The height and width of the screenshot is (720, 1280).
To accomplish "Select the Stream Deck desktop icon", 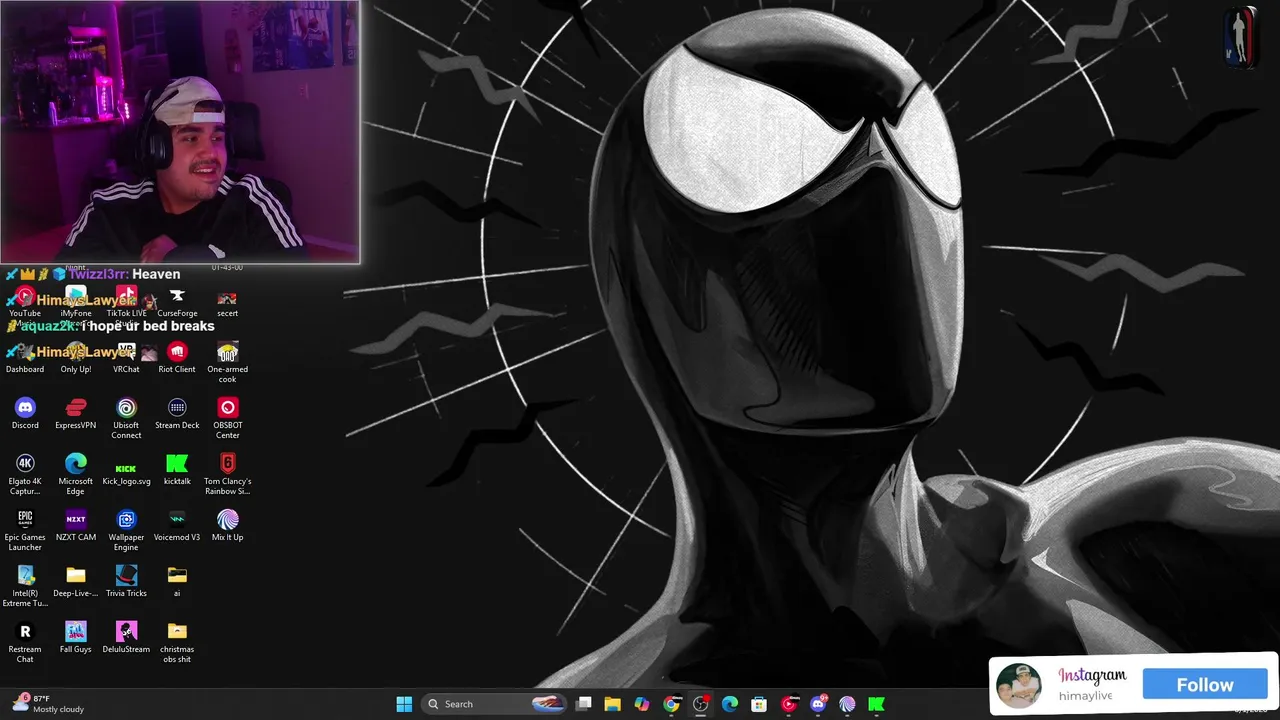I will (177, 413).
